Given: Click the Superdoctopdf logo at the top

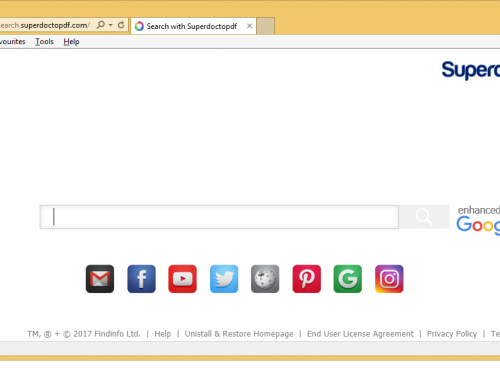Looking at the screenshot, I should [471, 70].
